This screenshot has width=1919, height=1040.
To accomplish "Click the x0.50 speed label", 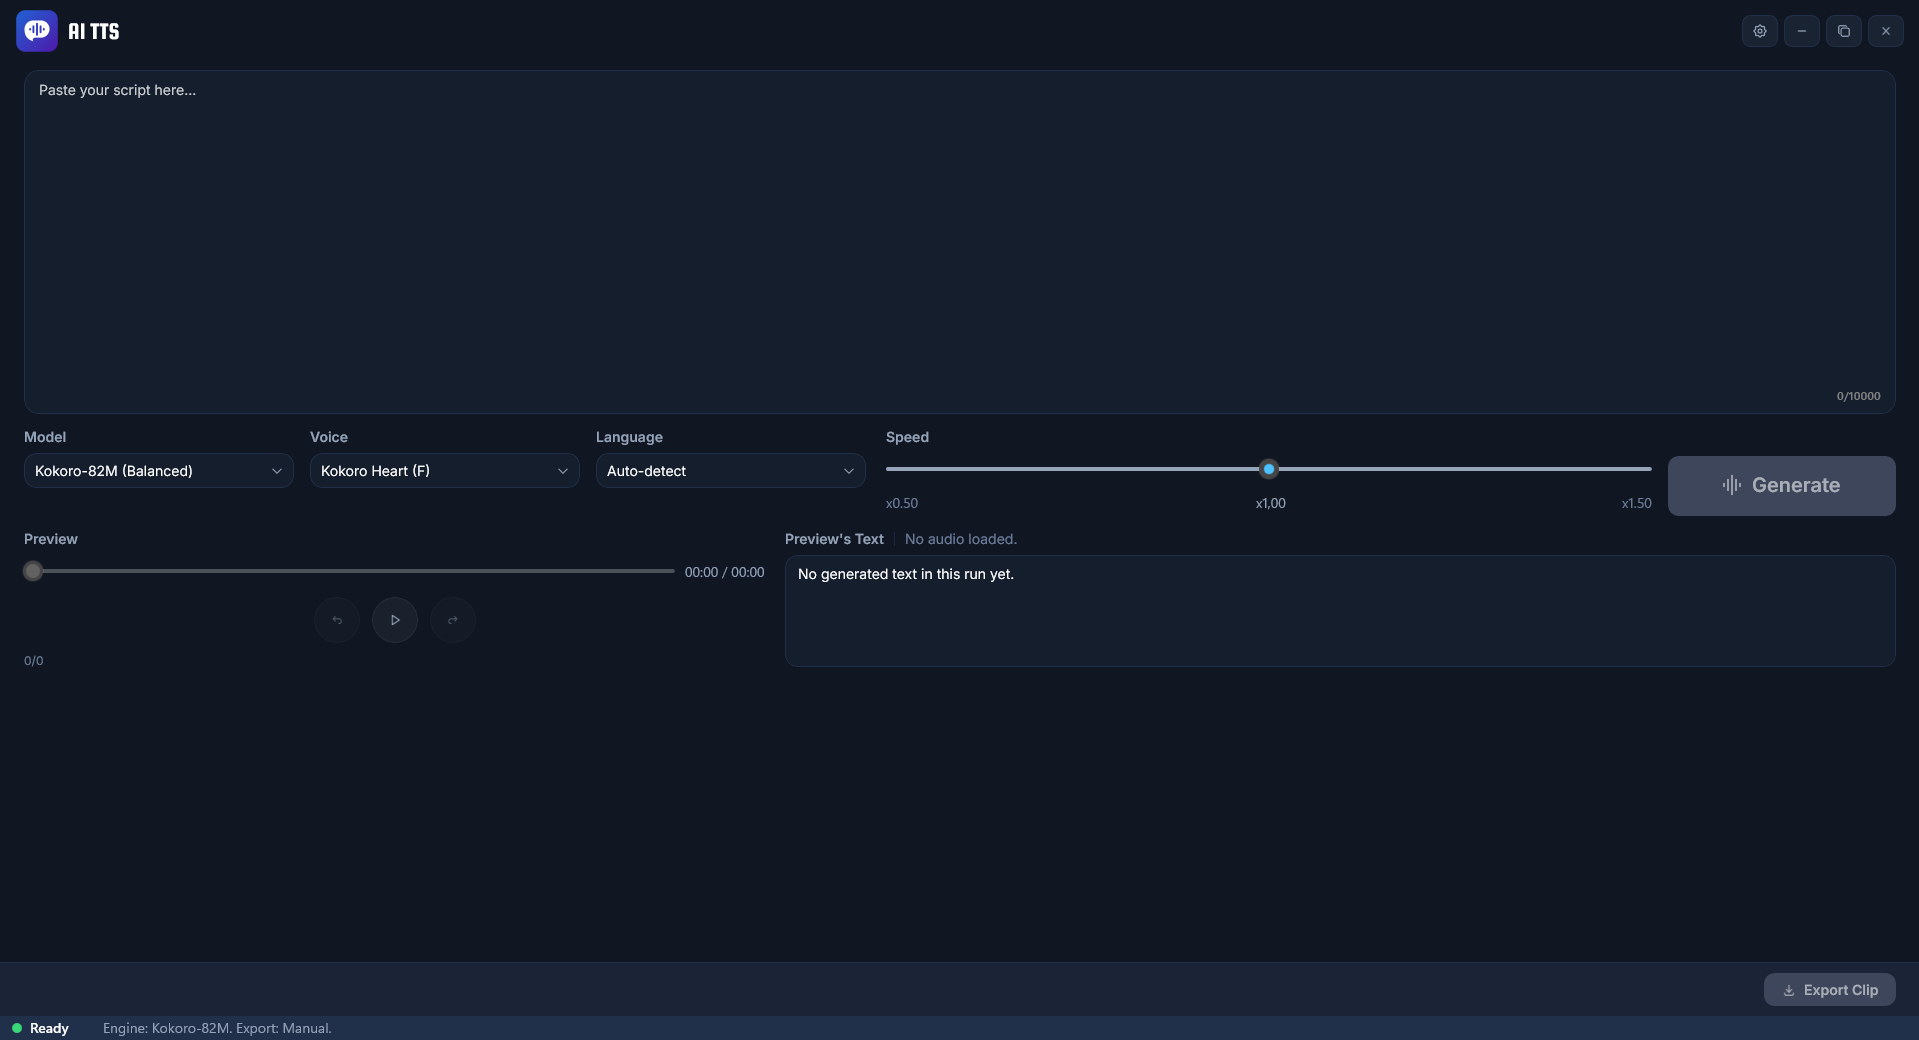I will point(902,503).
